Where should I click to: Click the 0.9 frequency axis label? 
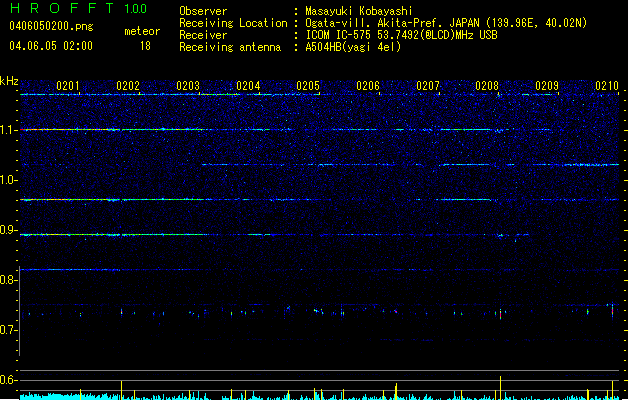[x=9, y=230]
